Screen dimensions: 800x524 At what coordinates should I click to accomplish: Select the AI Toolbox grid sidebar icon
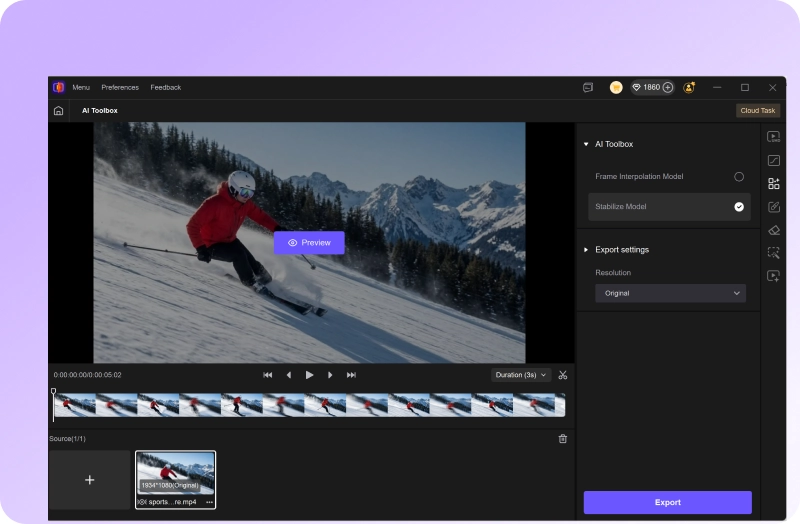pyautogui.click(x=773, y=184)
